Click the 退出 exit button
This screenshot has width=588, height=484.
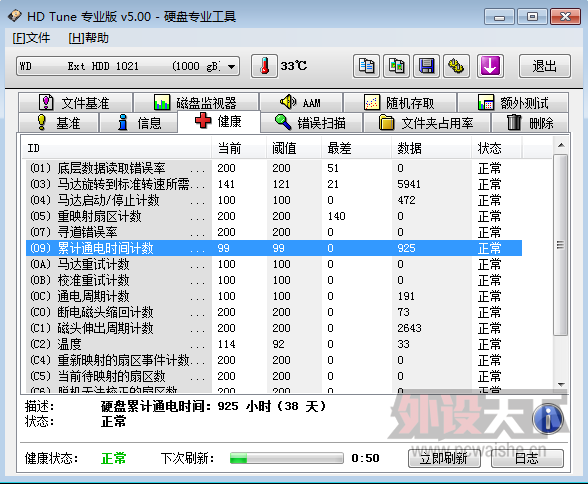[545, 66]
